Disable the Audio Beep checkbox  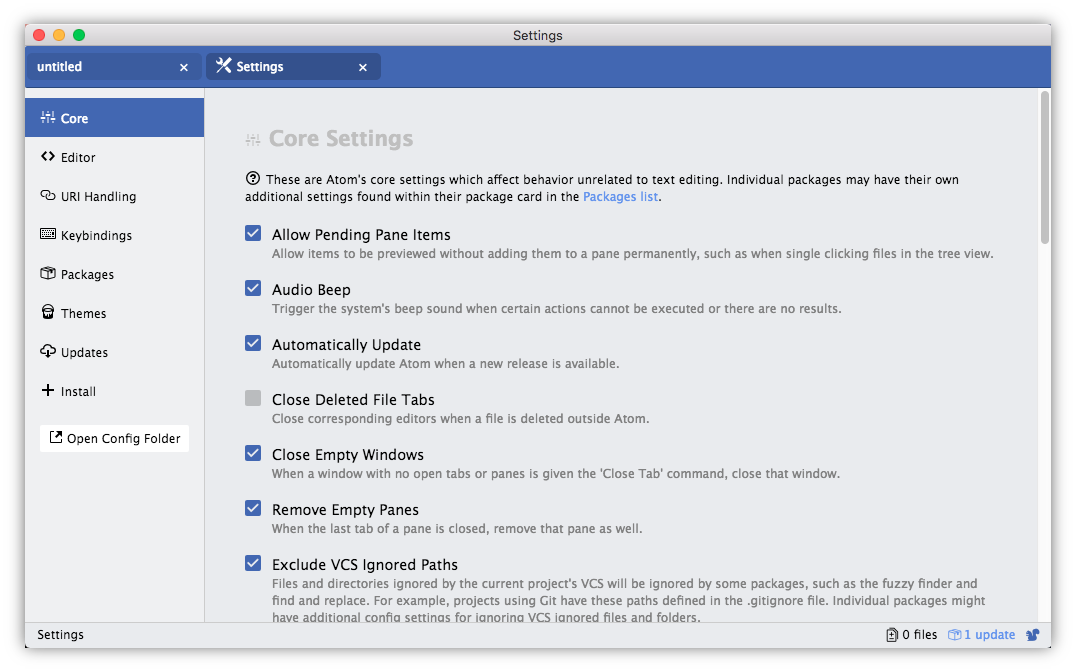click(253, 288)
